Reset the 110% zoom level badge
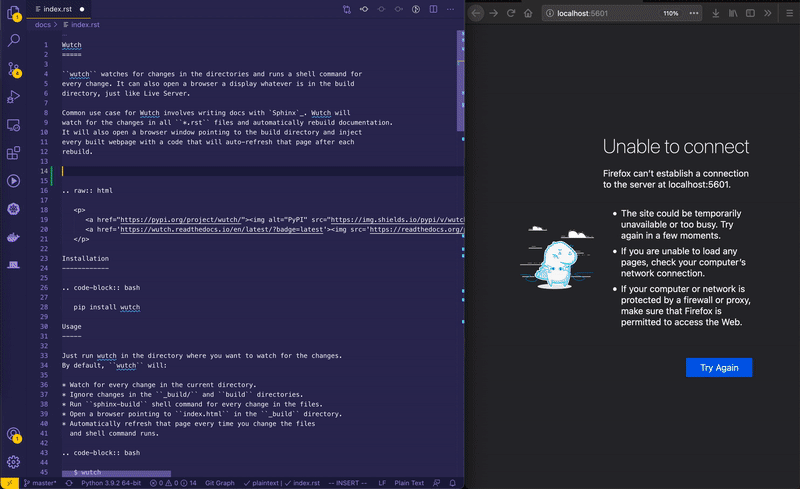This screenshot has height=489, width=800. click(x=670, y=13)
